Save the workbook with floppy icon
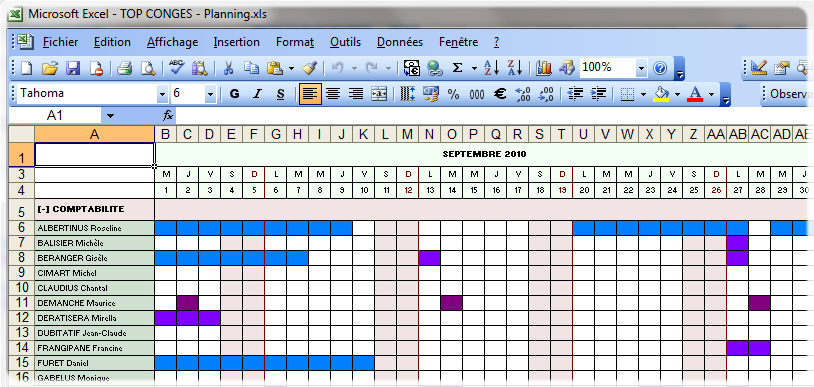Viewport: 814px width, 387px height. [x=73, y=68]
